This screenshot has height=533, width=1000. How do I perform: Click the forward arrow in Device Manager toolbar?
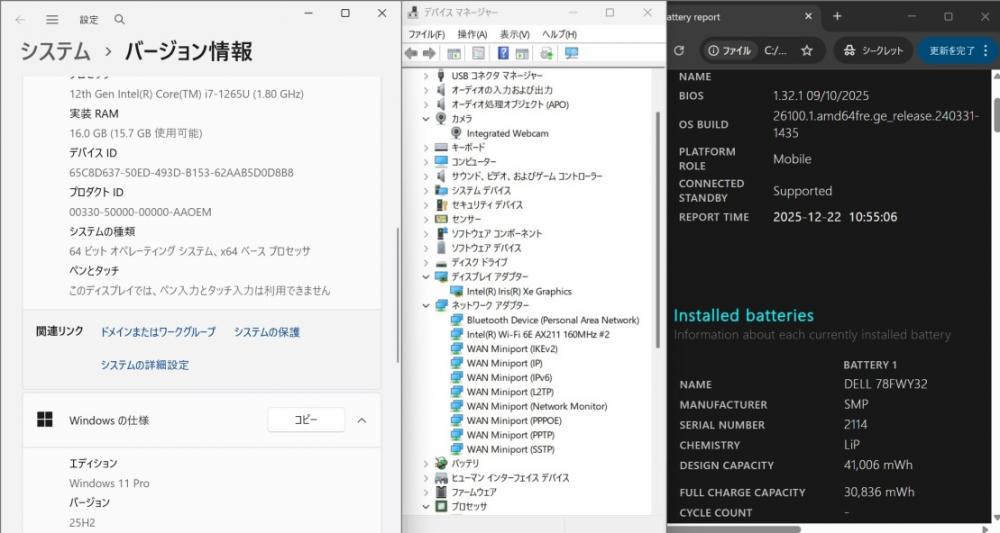click(429, 54)
